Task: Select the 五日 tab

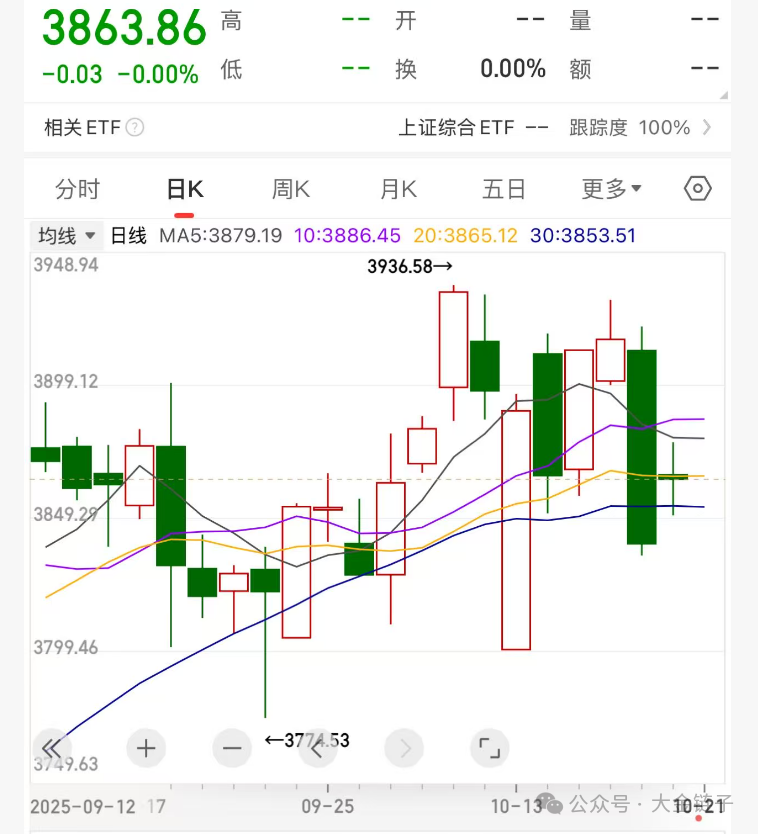Action: pos(504,189)
